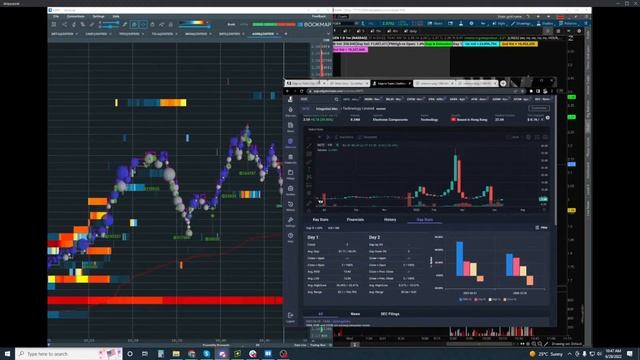Viewport: 640px width, 360px height.
Task: Open dropdown arrow on second Bookmap instrument tab
Action: click(110, 34)
